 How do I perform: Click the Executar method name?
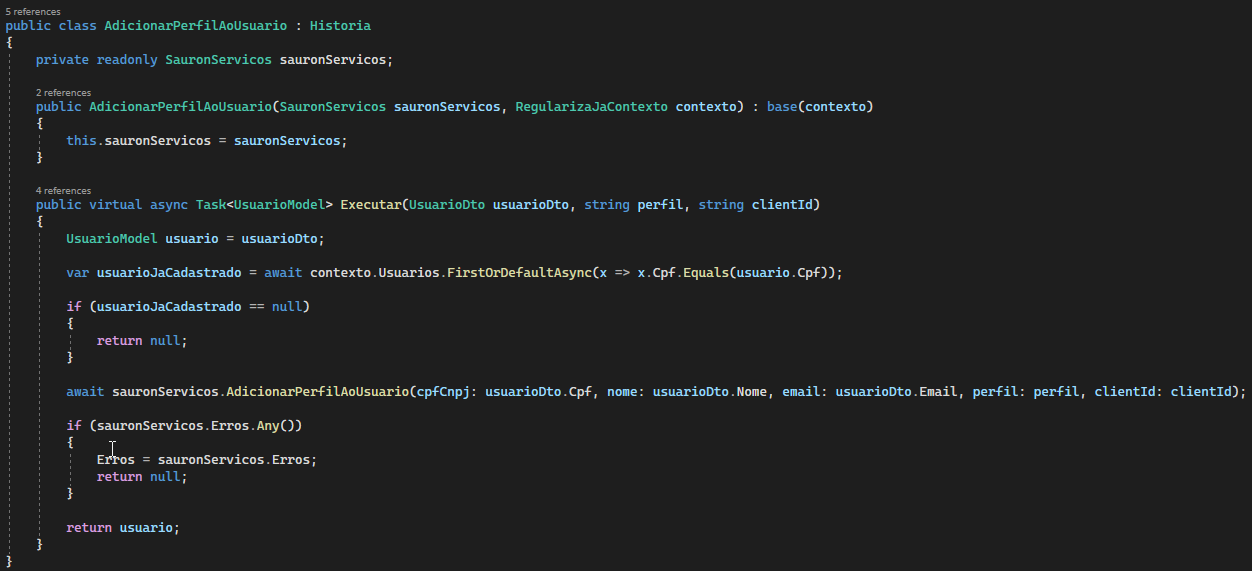coord(371,205)
